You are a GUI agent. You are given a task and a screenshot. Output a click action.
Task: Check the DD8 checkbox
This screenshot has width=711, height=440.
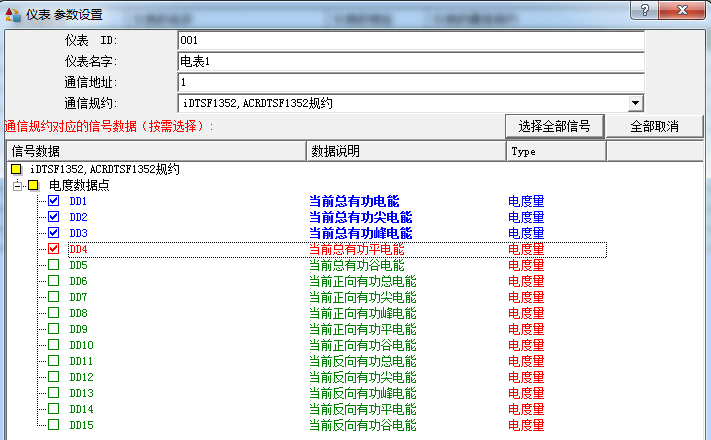click(x=54, y=313)
